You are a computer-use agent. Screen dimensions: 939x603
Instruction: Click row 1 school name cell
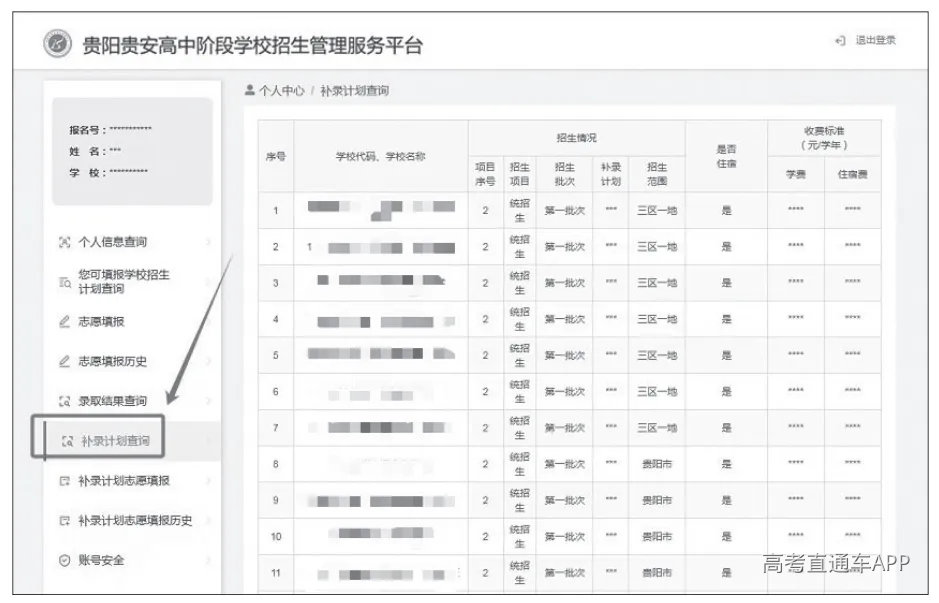click(x=381, y=210)
